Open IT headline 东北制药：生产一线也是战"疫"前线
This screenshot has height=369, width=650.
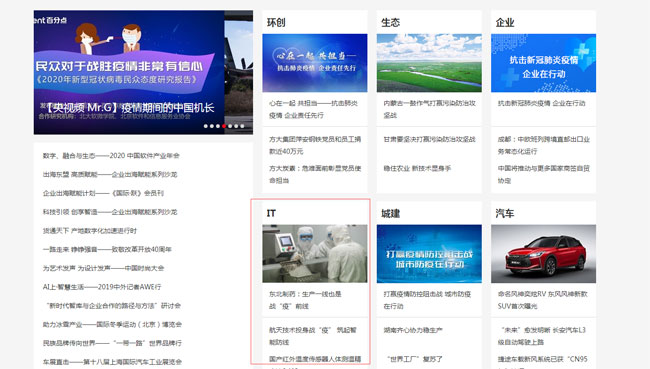305,300
